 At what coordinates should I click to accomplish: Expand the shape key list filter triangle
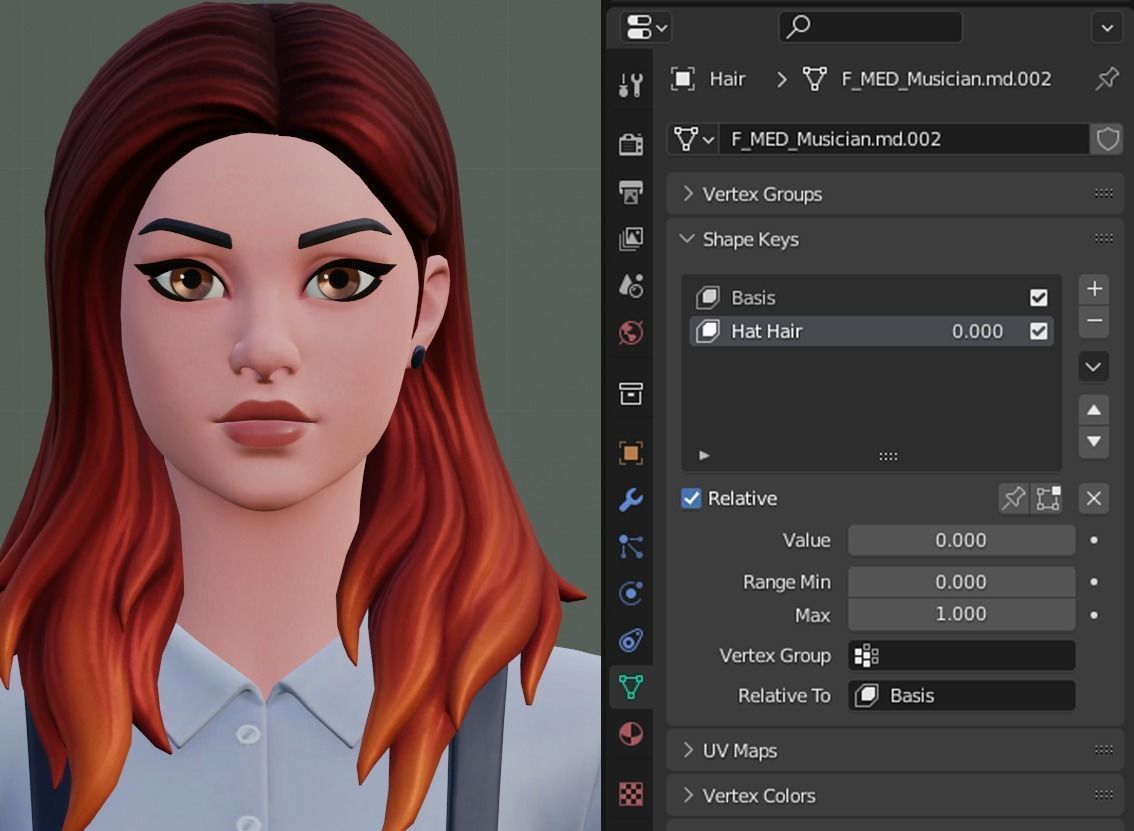[704, 456]
